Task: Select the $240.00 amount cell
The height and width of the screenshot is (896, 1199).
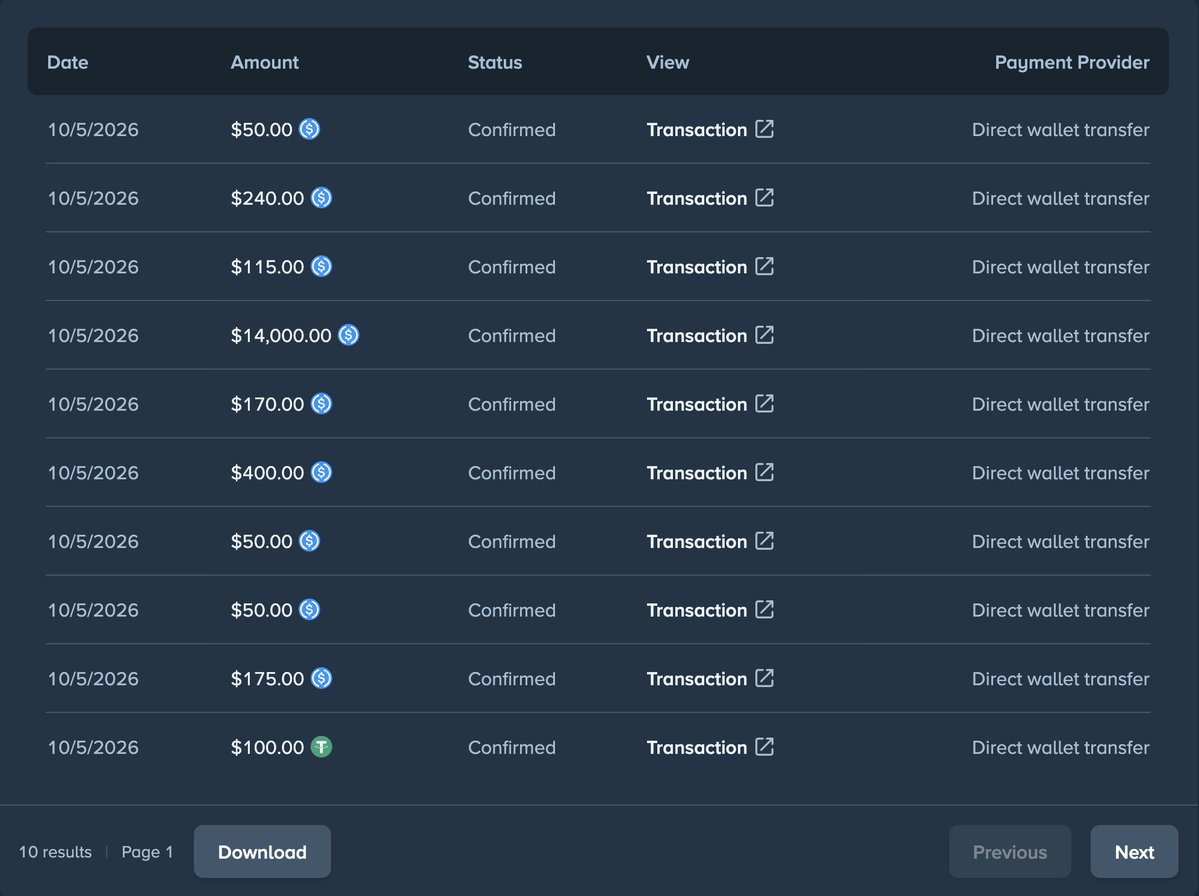Action: coord(268,198)
